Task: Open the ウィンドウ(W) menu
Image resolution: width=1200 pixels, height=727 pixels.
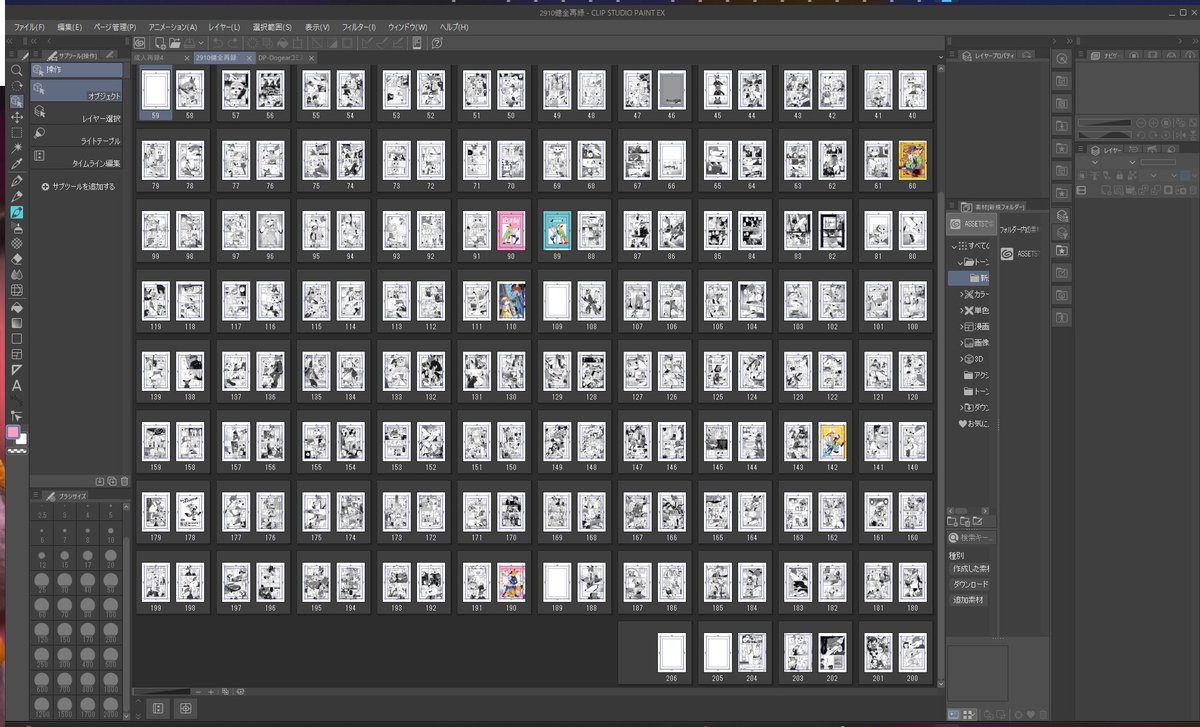Action: [407, 26]
